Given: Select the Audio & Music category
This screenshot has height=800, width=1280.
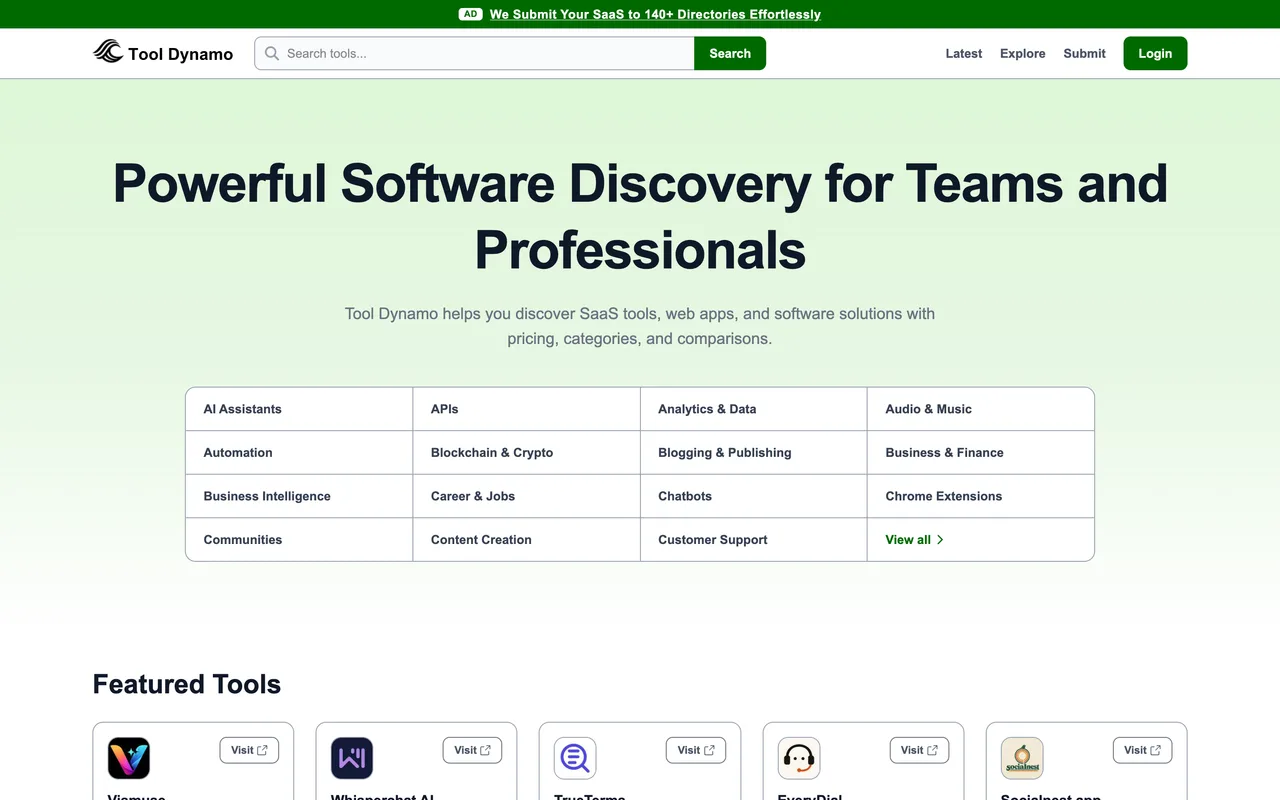Looking at the screenshot, I should point(981,409).
